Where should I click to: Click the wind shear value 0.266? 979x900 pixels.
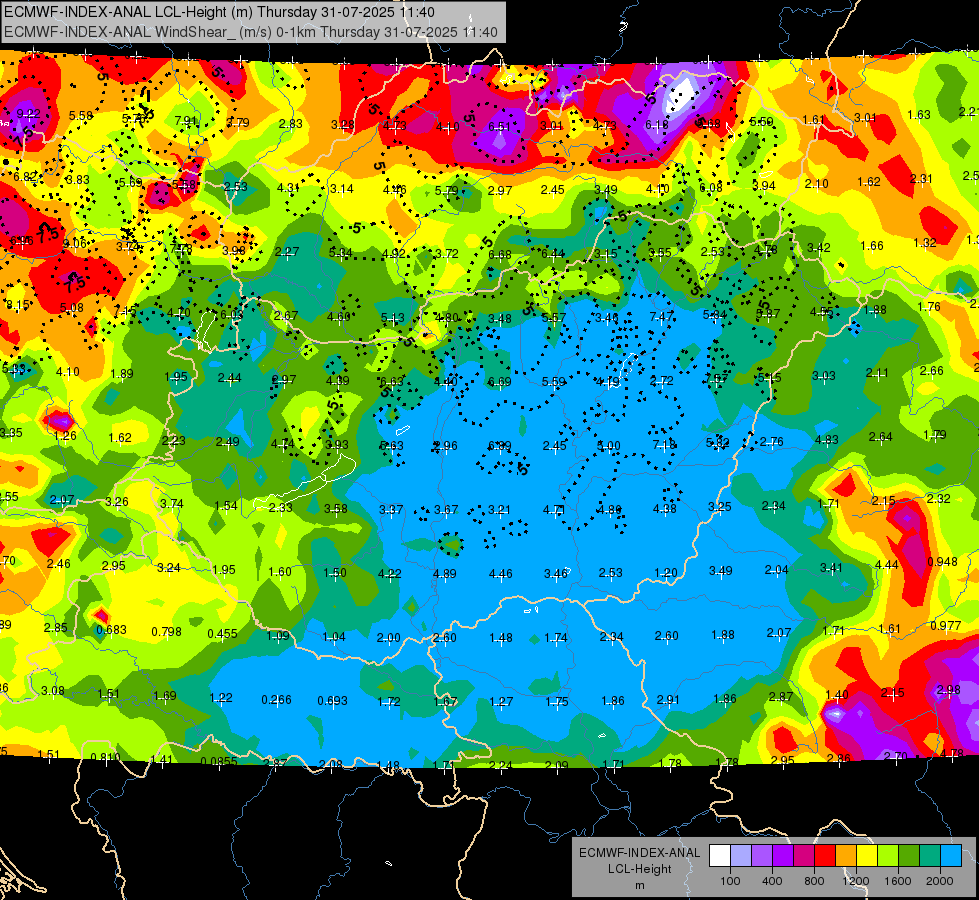click(277, 700)
